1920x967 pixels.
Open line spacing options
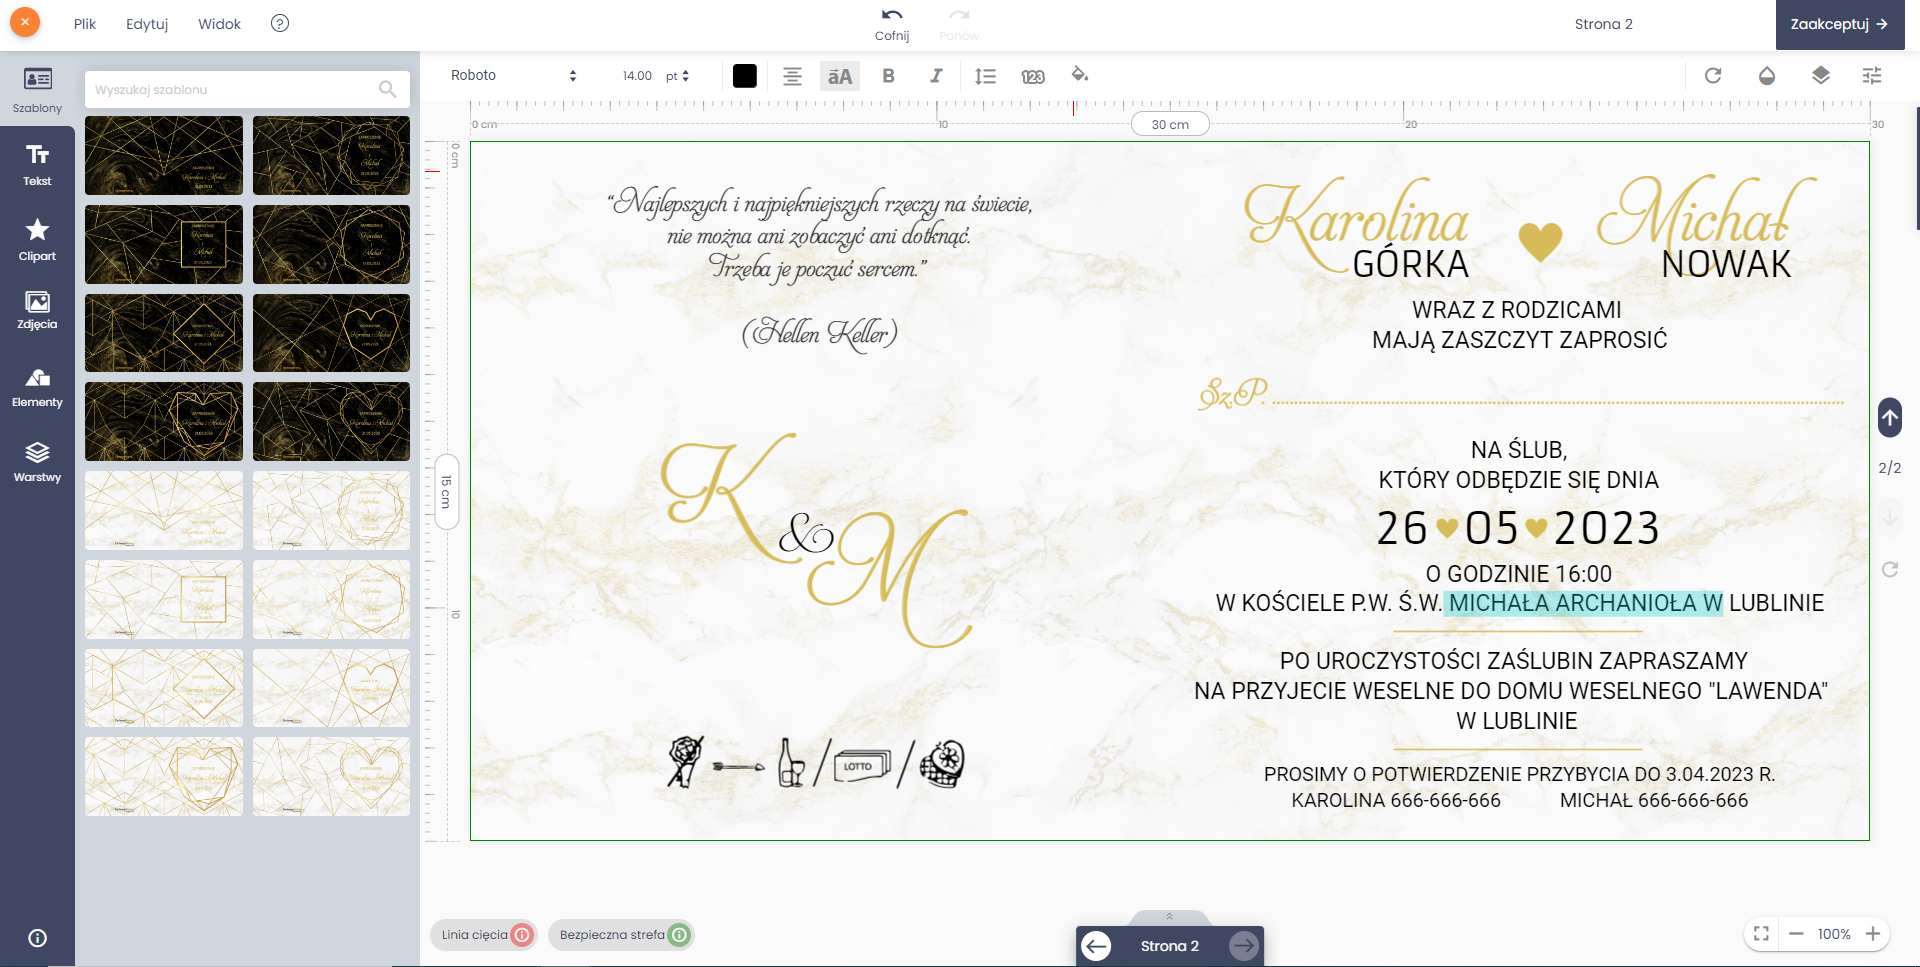985,76
